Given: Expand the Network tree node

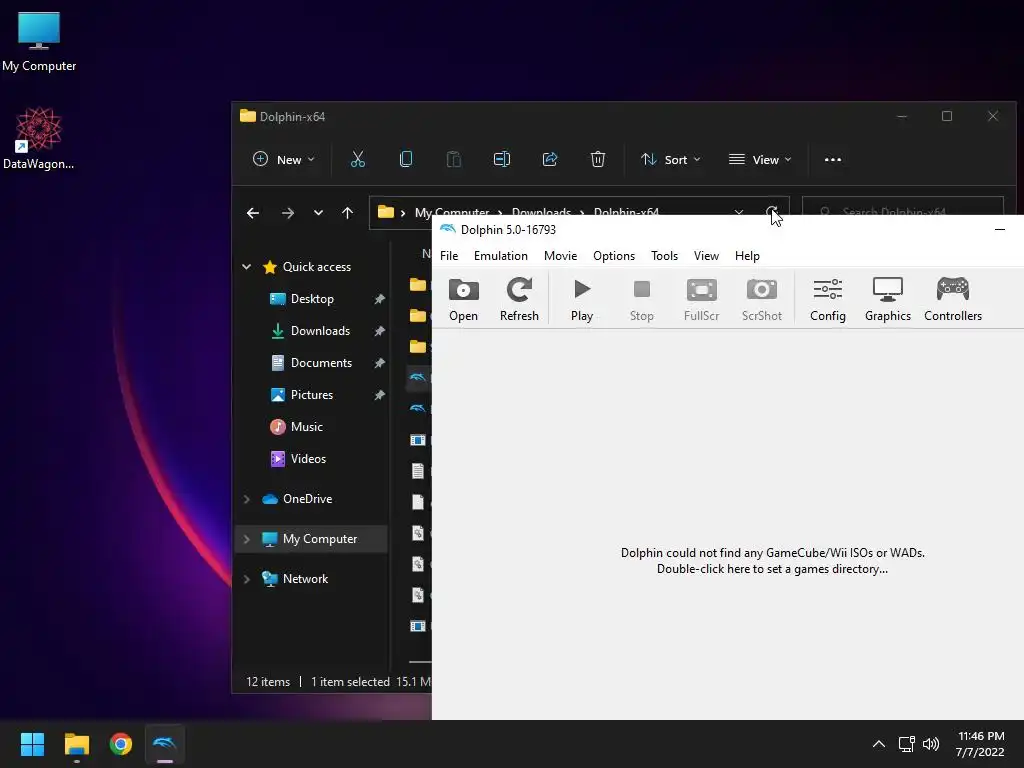Looking at the screenshot, I should 246,579.
